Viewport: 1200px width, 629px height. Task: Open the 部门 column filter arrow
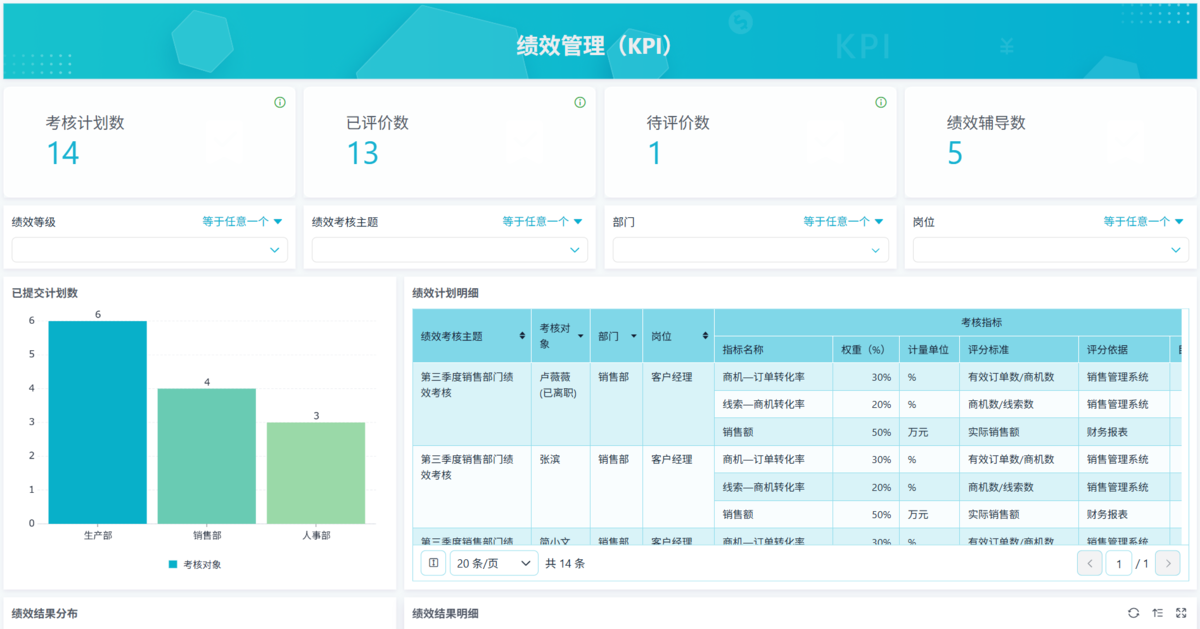(633, 336)
